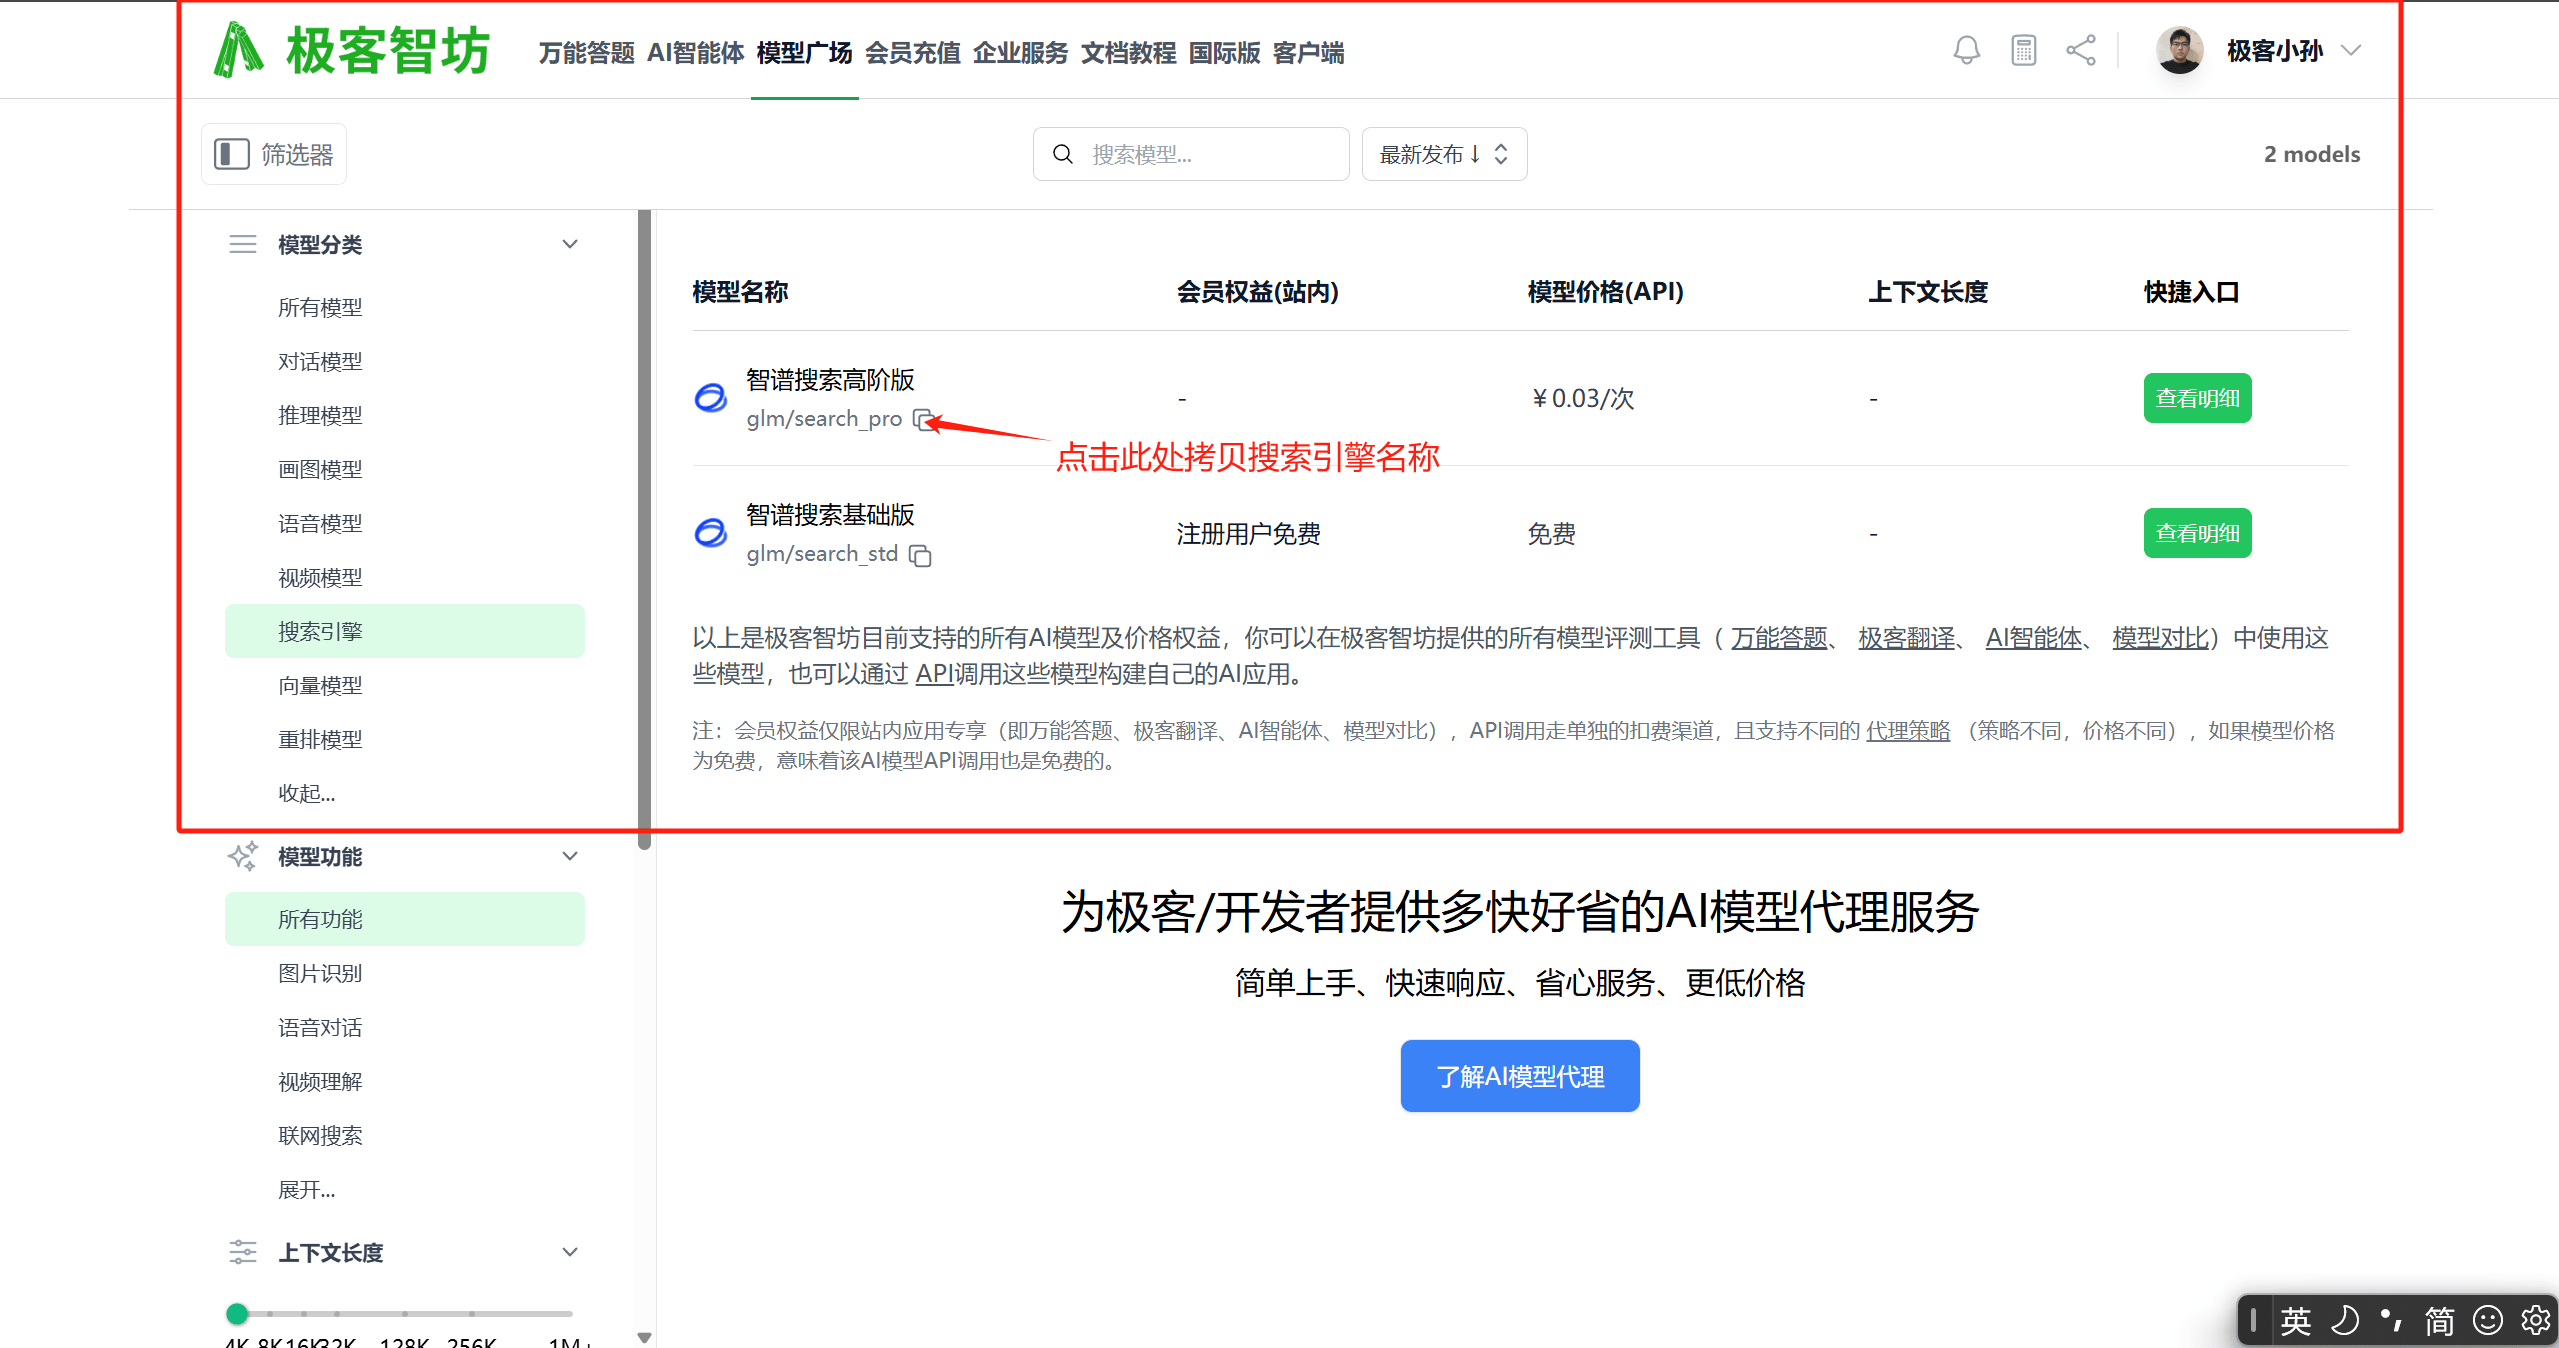Screen dimensions: 2559x1348
Task: Click 查看明细 for 智谱搜索基础版
Action: 2197,533
